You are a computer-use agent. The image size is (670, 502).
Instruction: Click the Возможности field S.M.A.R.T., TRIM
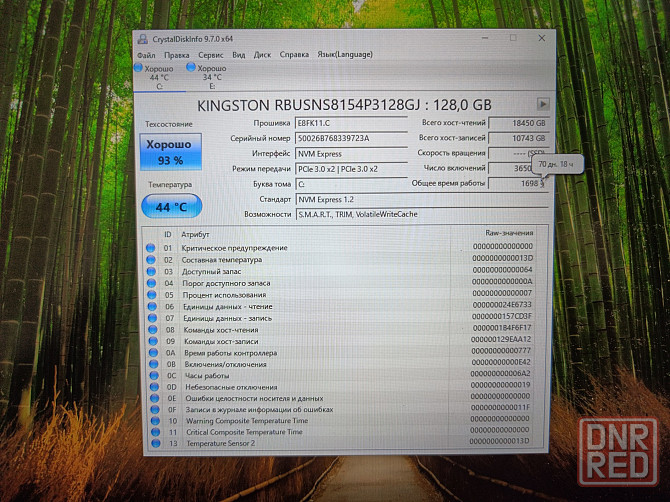pyautogui.click(x=422, y=214)
